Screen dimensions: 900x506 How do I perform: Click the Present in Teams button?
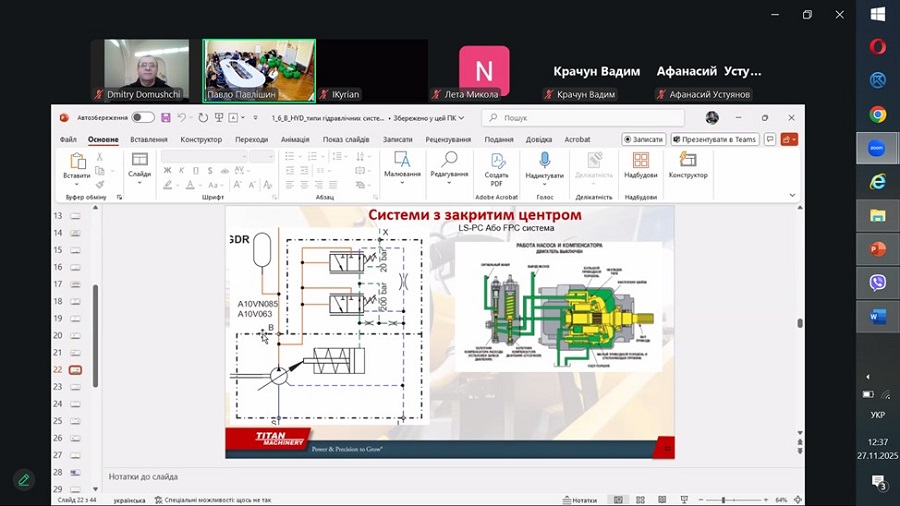[x=715, y=140]
